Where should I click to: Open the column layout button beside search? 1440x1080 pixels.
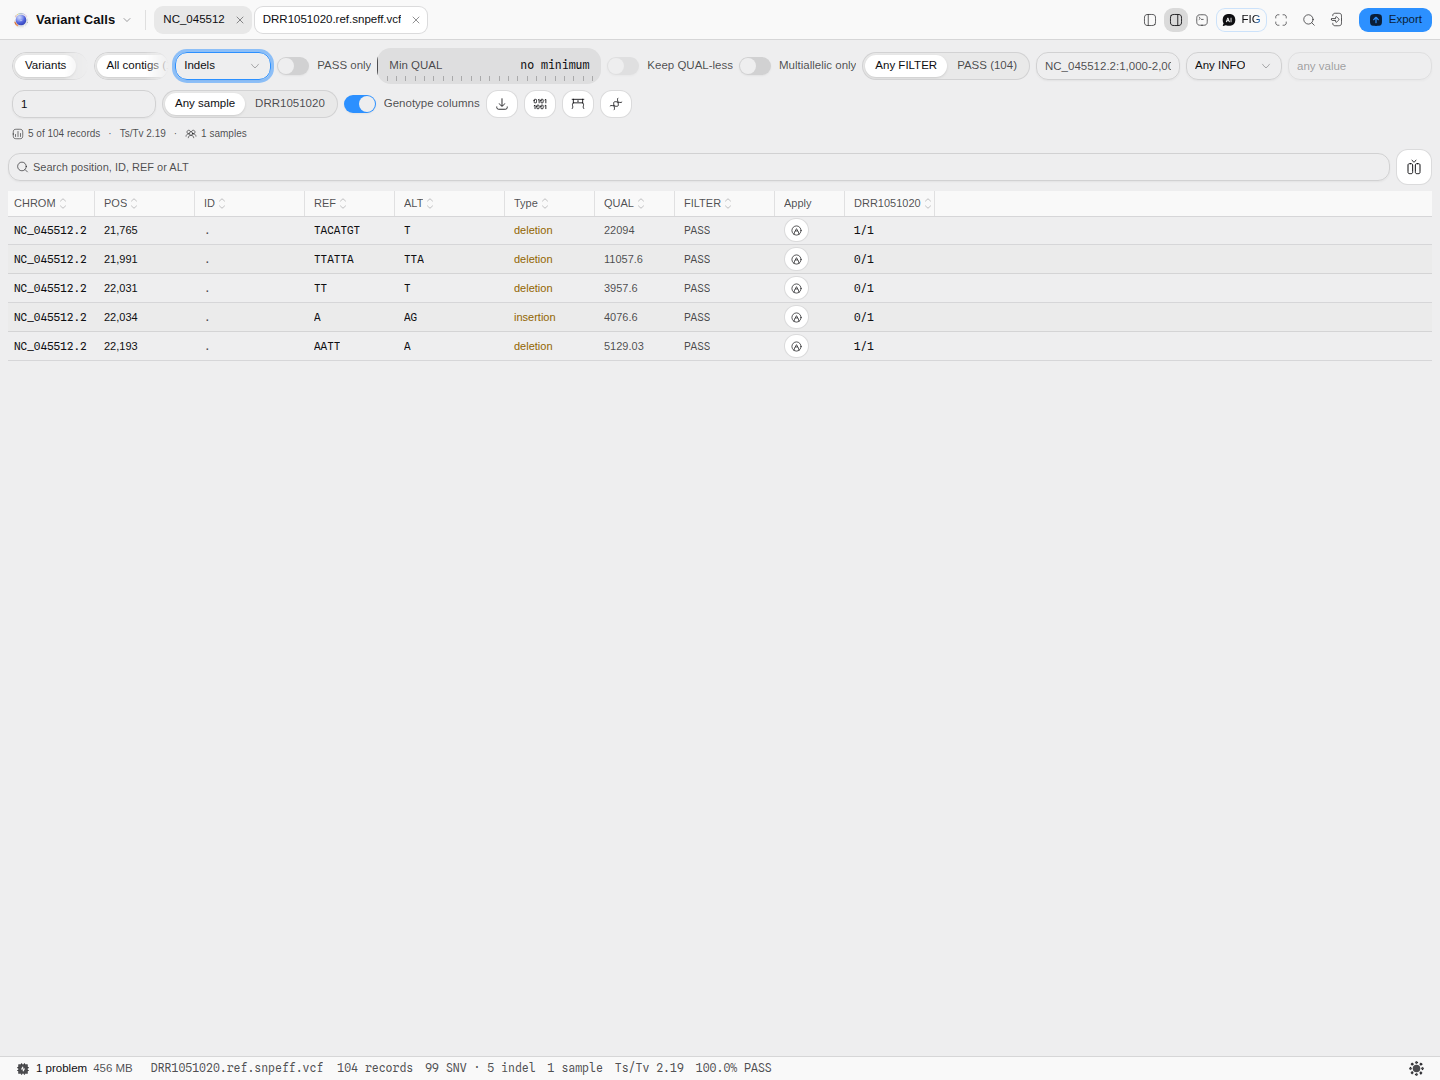point(1414,167)
